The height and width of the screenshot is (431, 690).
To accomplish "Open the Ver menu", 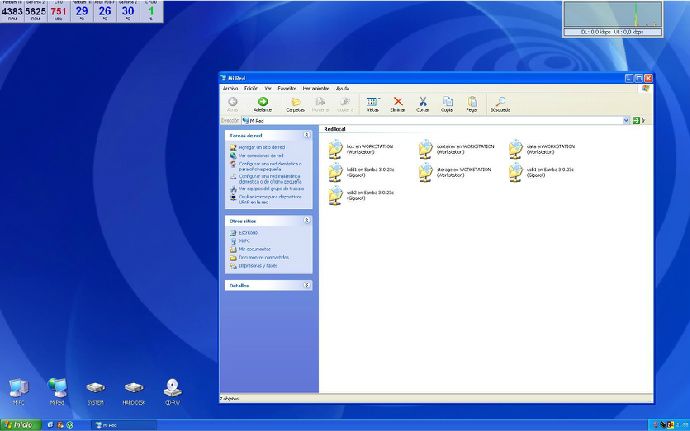I will tap(268, 88).
